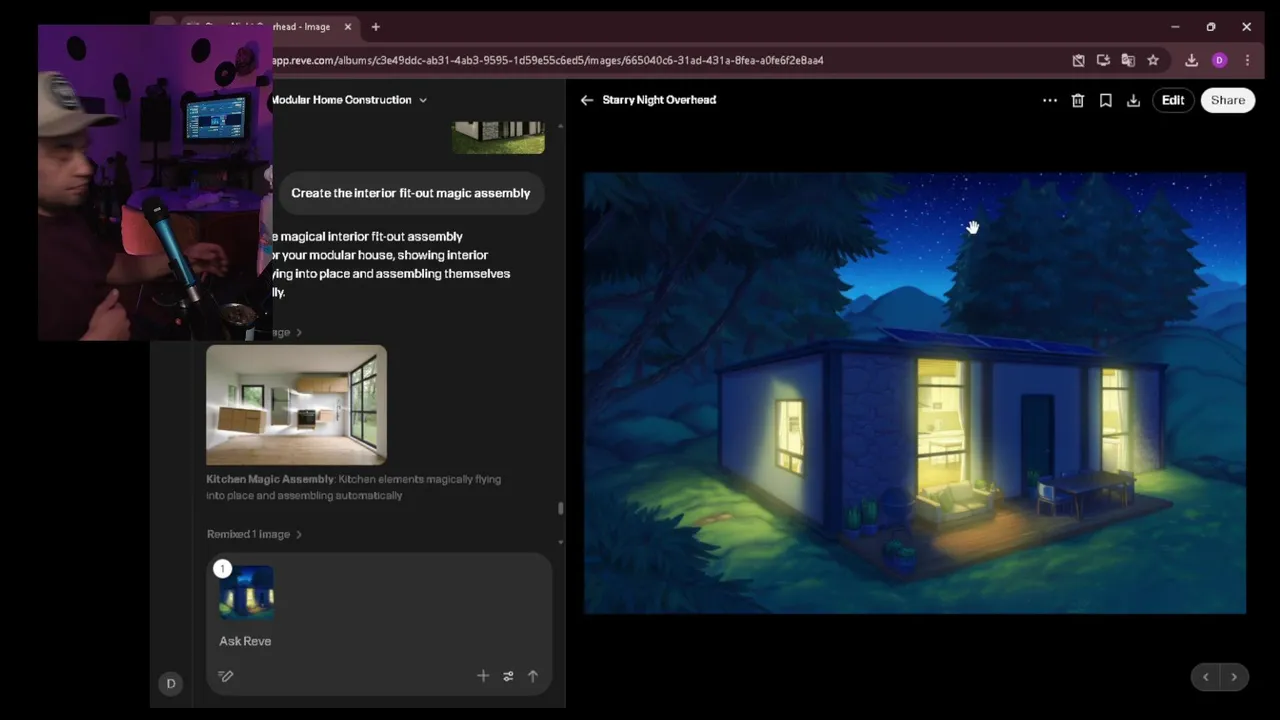Click the Share button
Image resolution: width=1280 pixels, height=720 pixels.
[x=1228, y=100]
